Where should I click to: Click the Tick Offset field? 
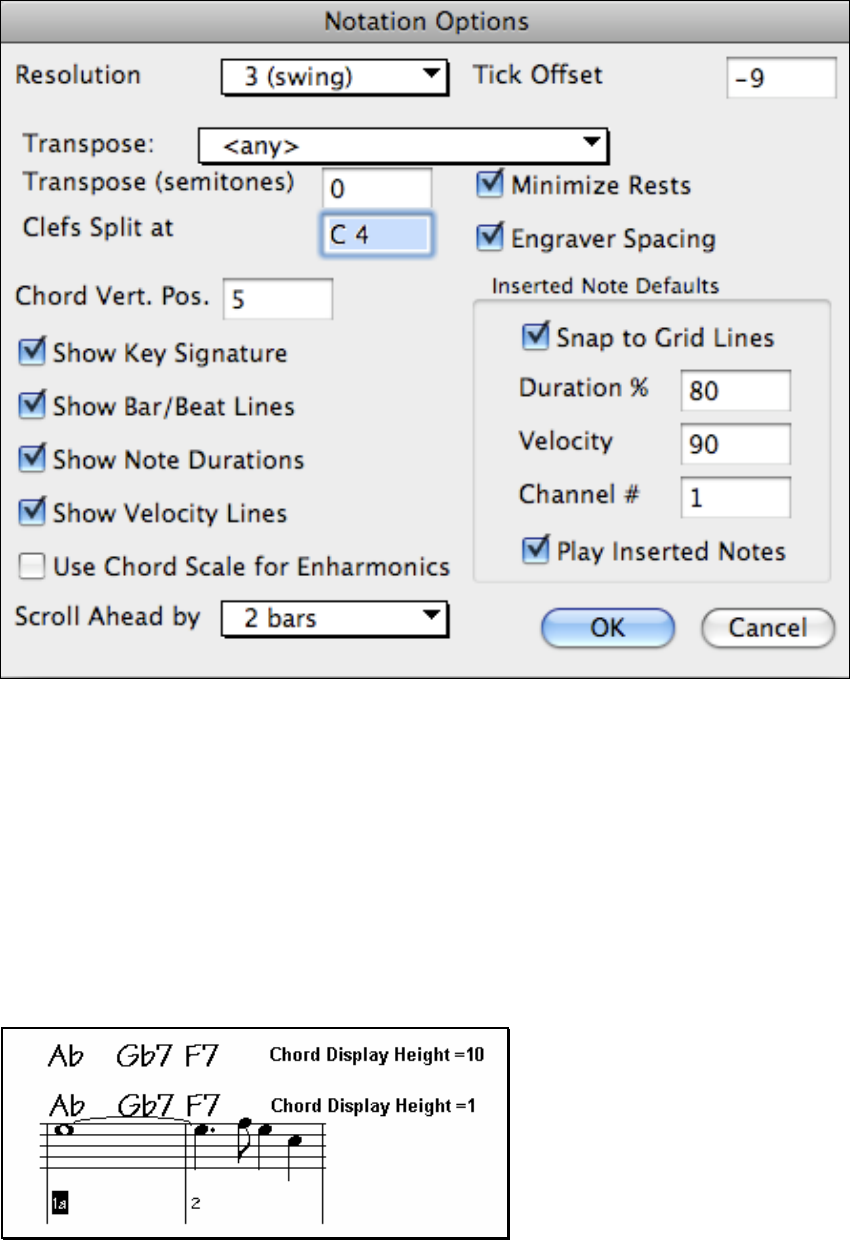tap(780, 78)
